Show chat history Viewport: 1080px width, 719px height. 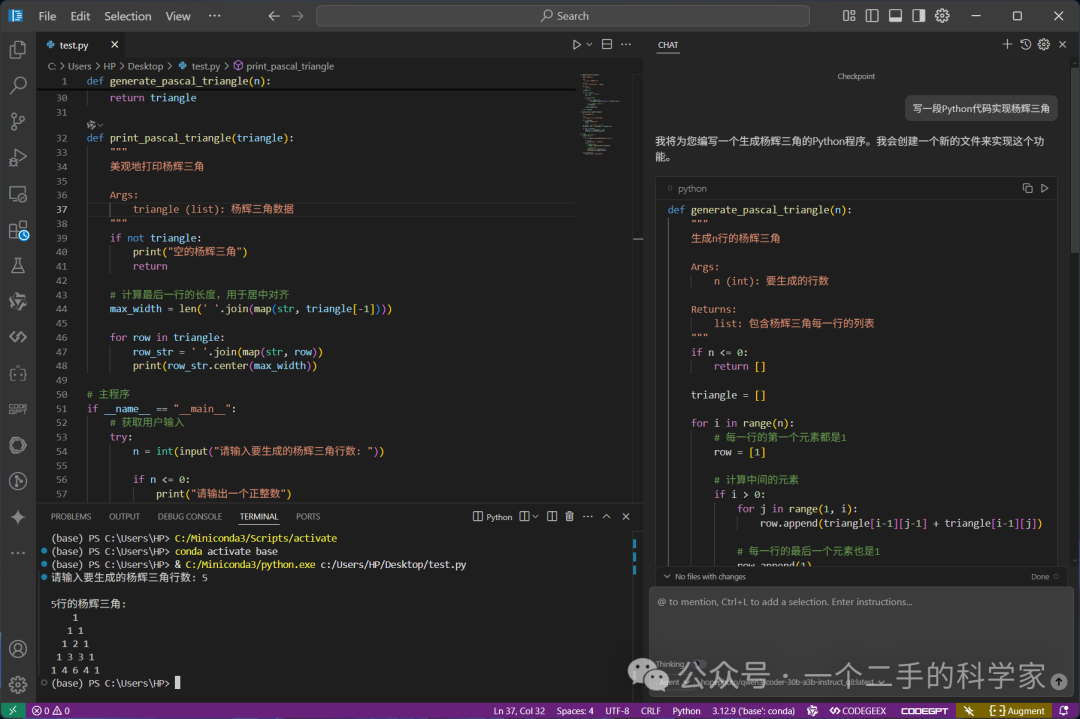click(x=1026, y=44)
